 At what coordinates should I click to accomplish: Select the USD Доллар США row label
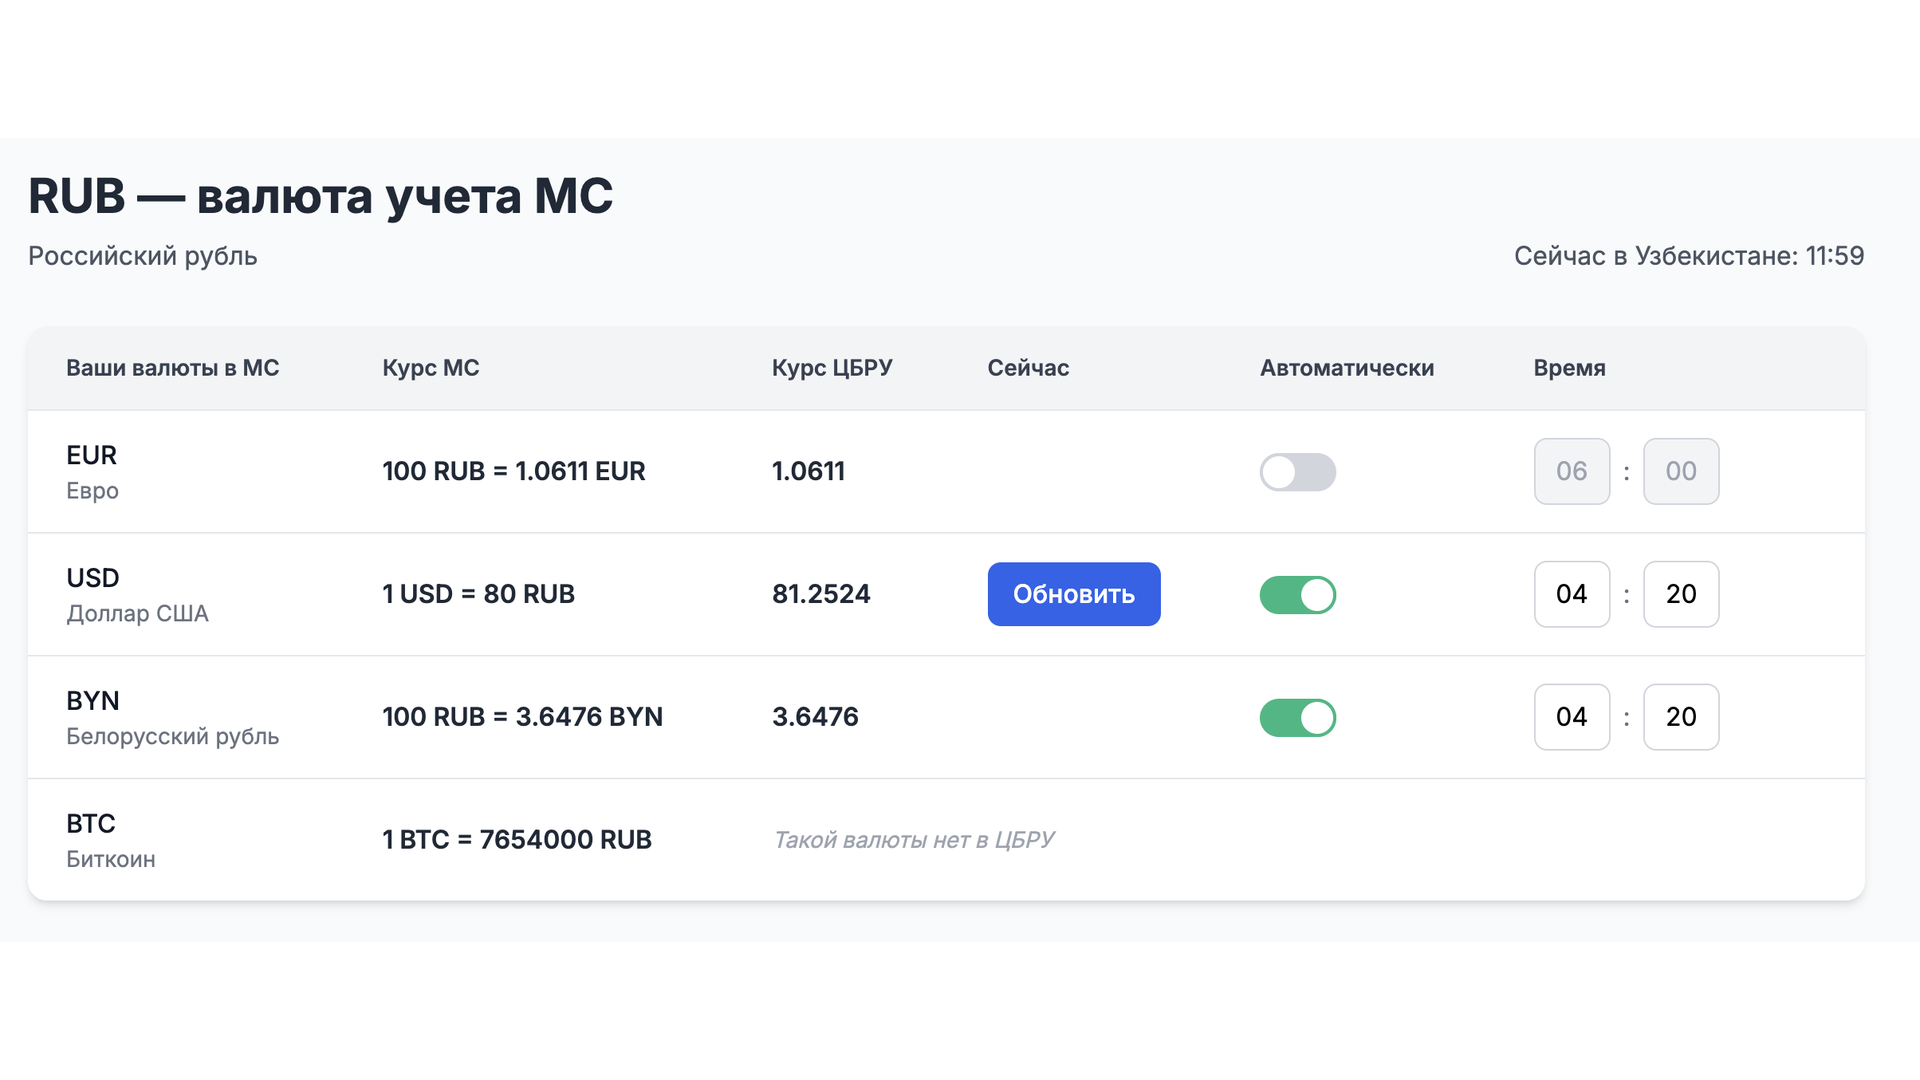pos(137,595)
